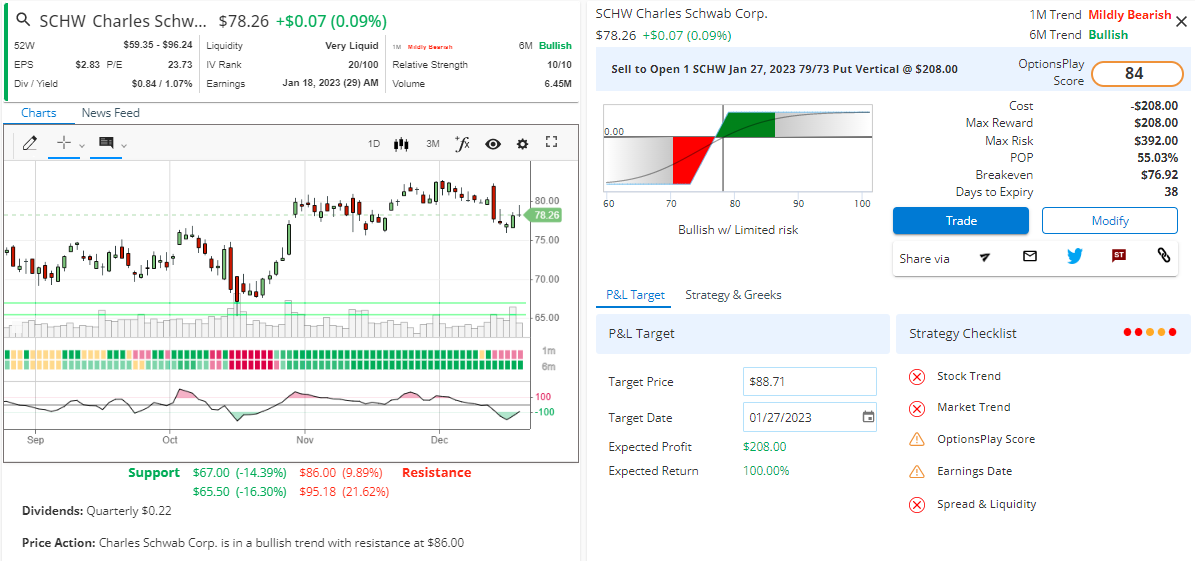Click the 6m trend color bar row
The height and width of the screenshot is (561, 1195).
click(x=264, y=365)
